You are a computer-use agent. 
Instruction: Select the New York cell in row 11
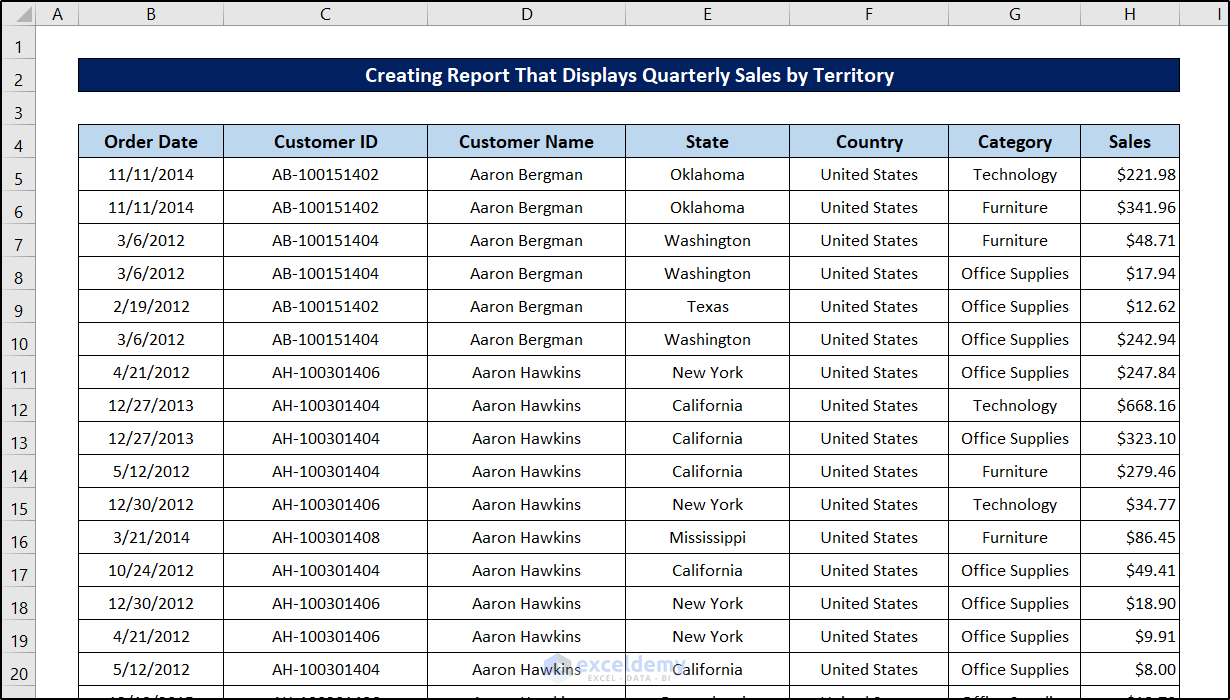tap(707, 372)
